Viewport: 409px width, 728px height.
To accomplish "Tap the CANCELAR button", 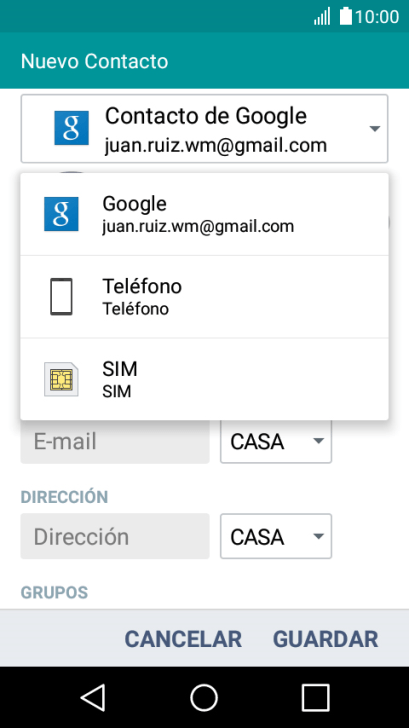I will [183, 639].
